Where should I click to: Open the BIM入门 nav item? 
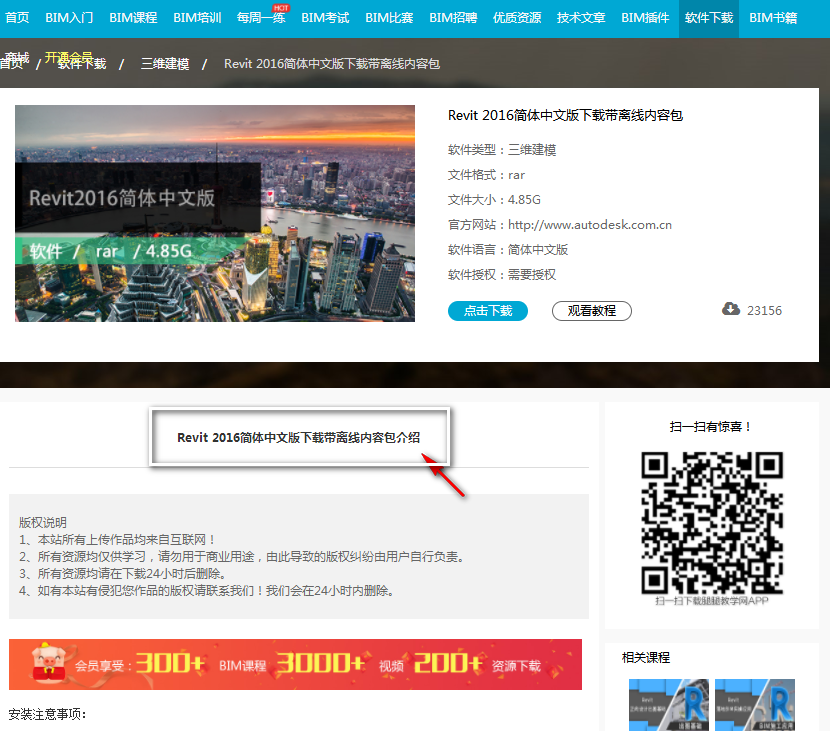[69, 18]
